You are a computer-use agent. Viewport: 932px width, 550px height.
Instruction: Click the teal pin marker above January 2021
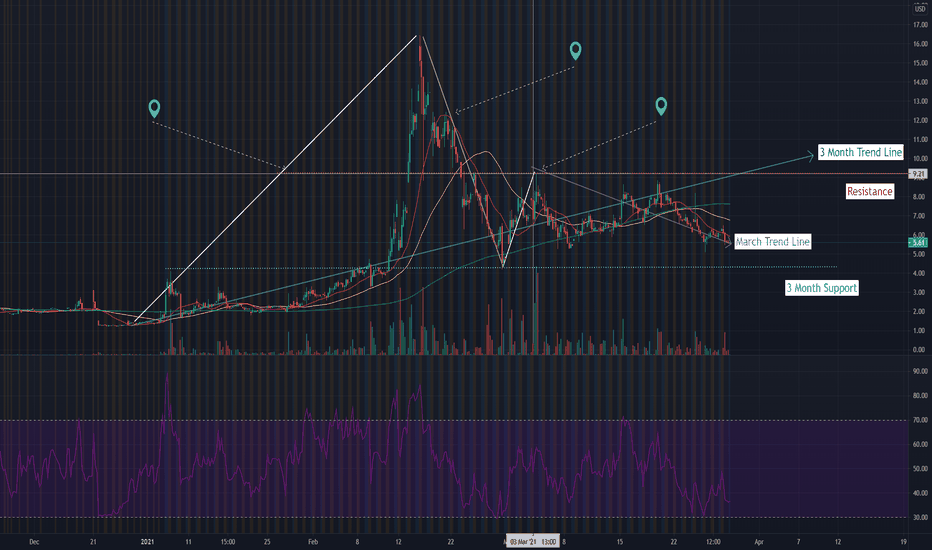tap(154, 108)
